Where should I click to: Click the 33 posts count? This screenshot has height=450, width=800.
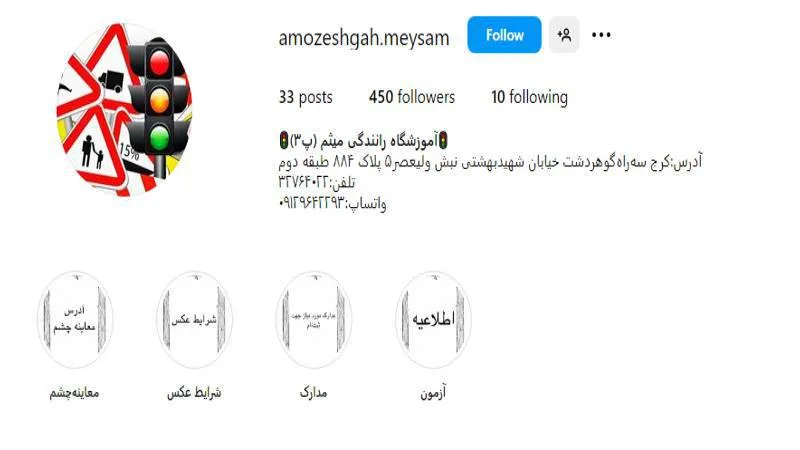click(305, 97)
